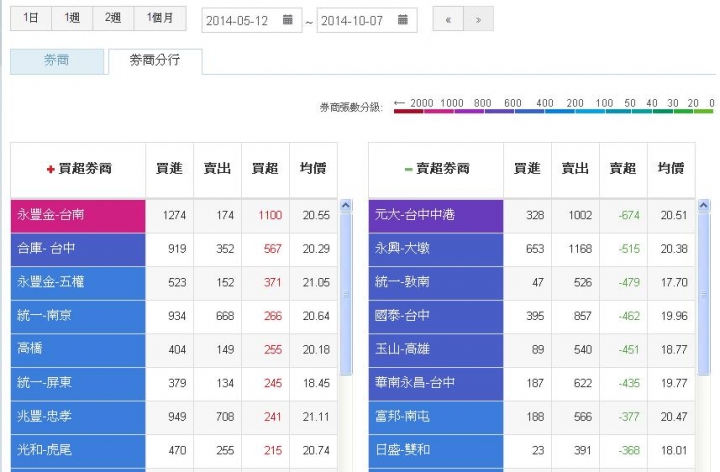The image size is (720, 472).
Task: Click the 20 level color in legend
Action: (x=683, y=111)
